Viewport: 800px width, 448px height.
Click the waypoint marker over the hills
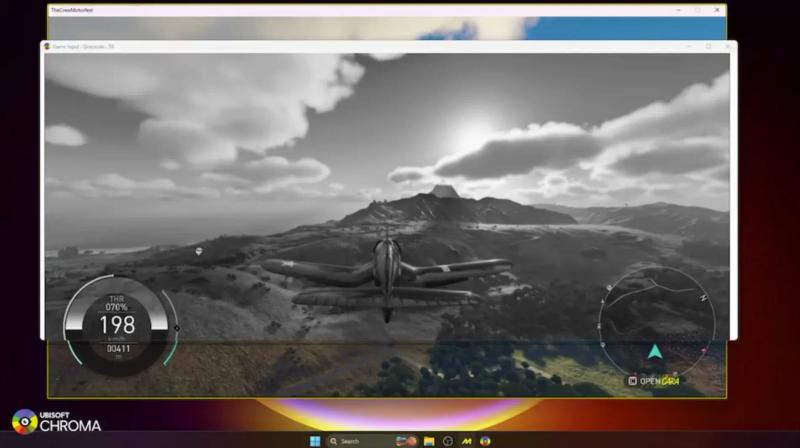pyautogui.click(x=199, y=251)
